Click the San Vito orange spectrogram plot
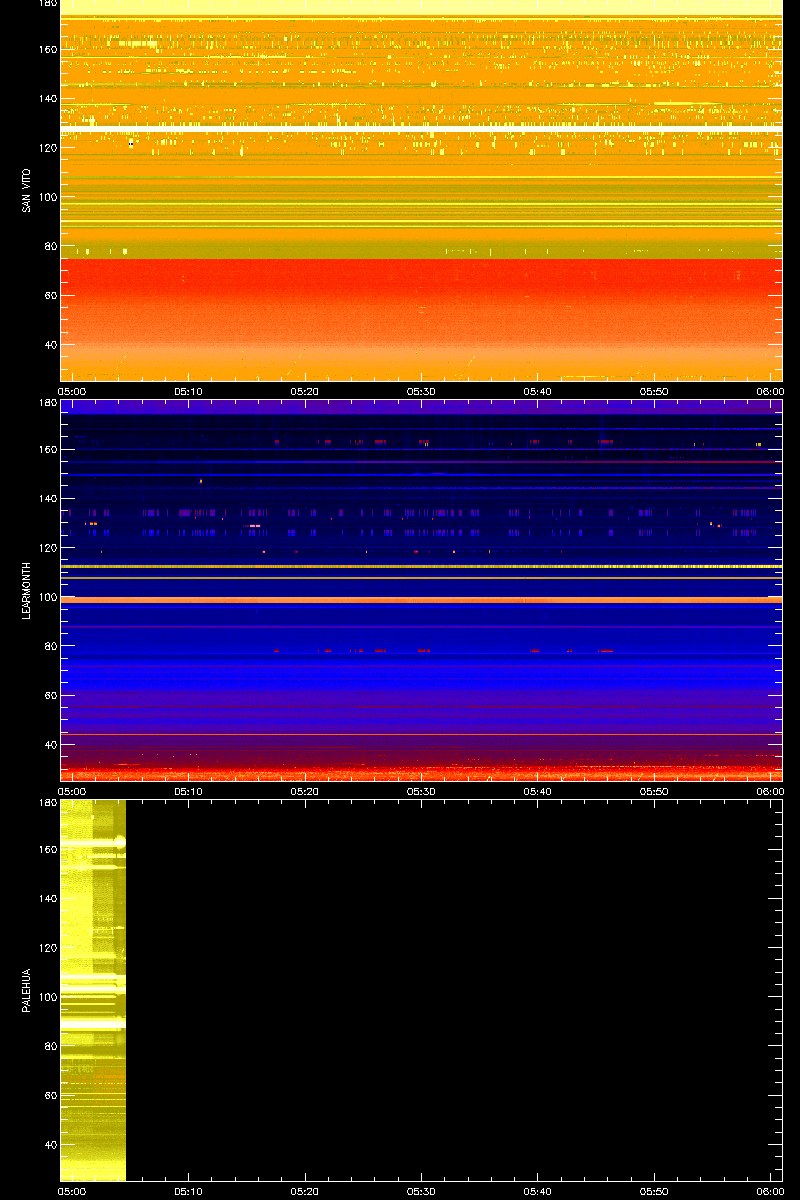This screenshot has width=800, height=1200. (421, 190)
